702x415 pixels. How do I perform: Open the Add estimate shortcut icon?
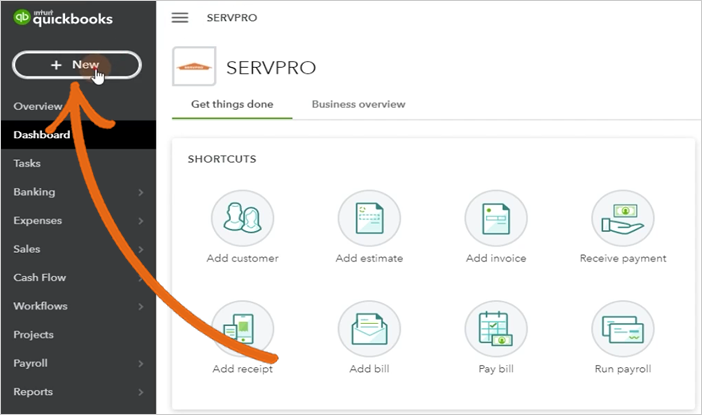pos(369,220)
